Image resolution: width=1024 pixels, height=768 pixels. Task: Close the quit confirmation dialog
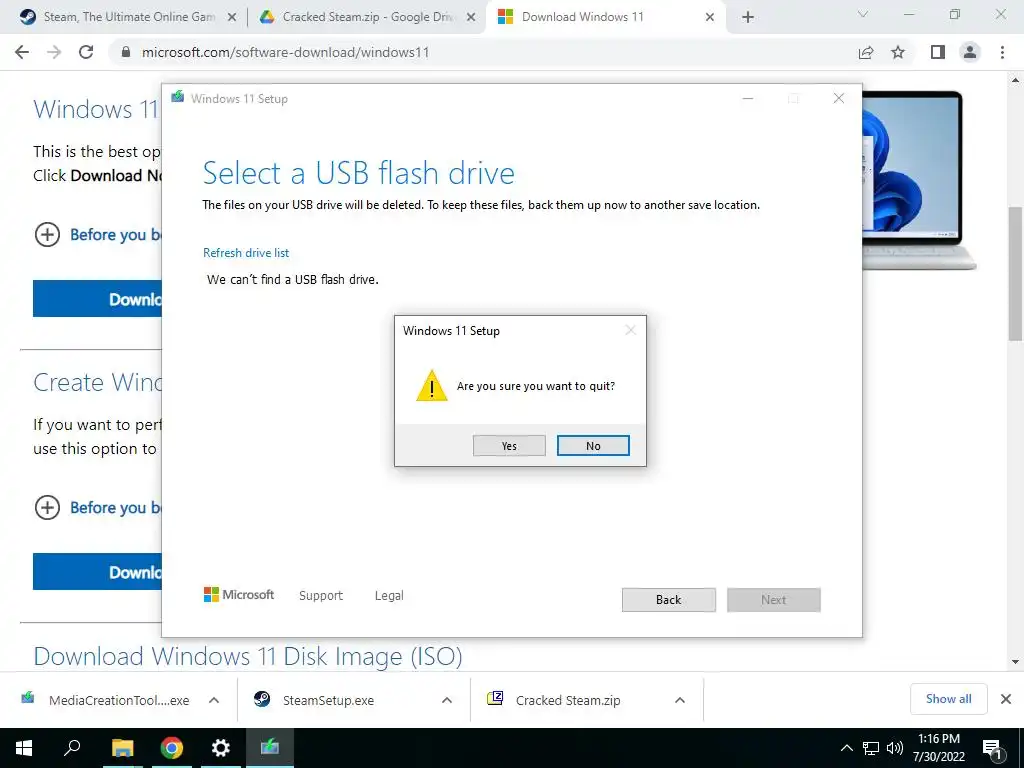pos(630,330)
